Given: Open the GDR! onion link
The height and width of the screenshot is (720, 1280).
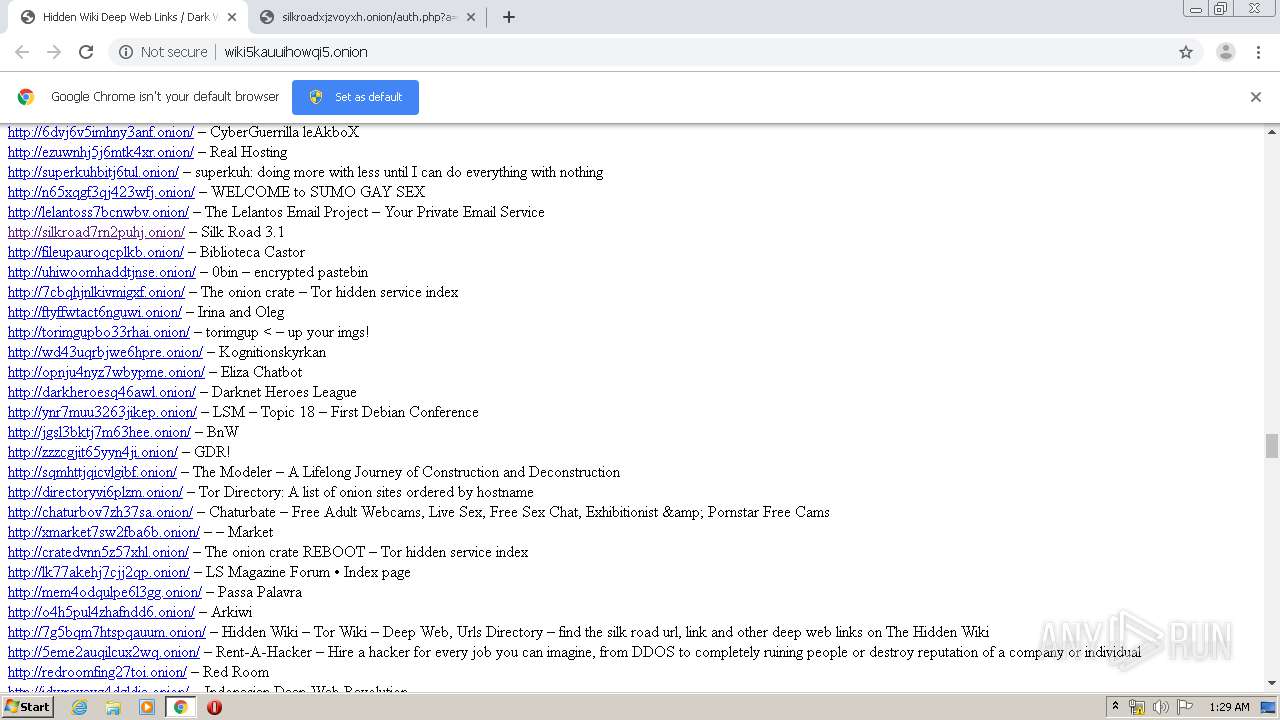Looking at the screenshot, I should [x=93, y=452].
